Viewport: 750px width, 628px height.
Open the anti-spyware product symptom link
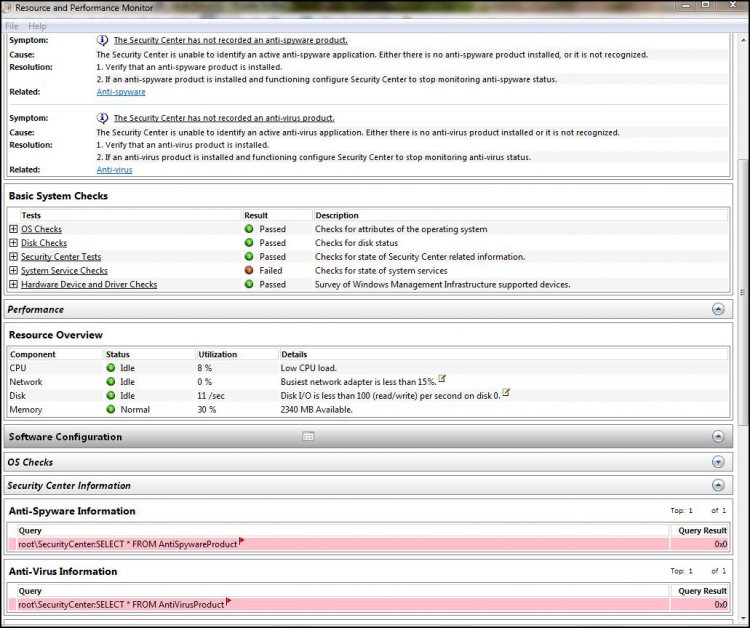(x=231, y=40)
